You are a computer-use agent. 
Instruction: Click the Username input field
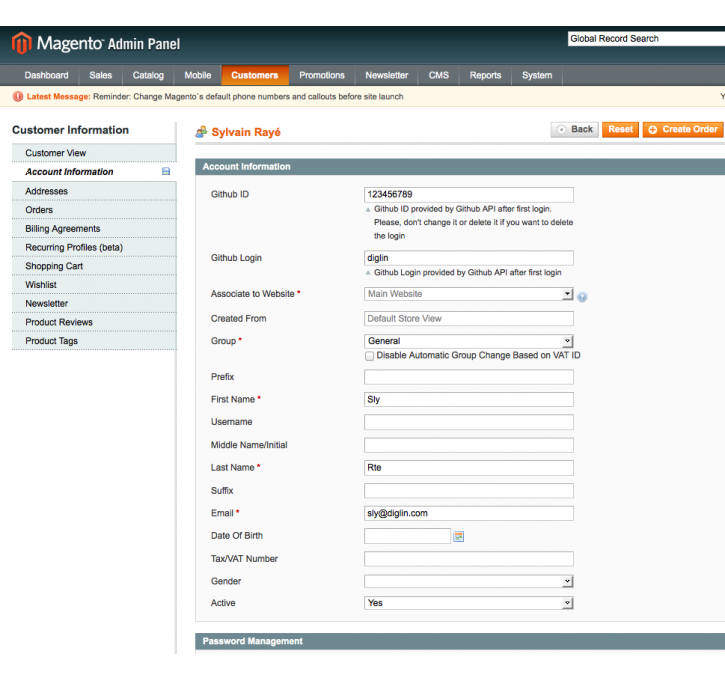(469, 422)
